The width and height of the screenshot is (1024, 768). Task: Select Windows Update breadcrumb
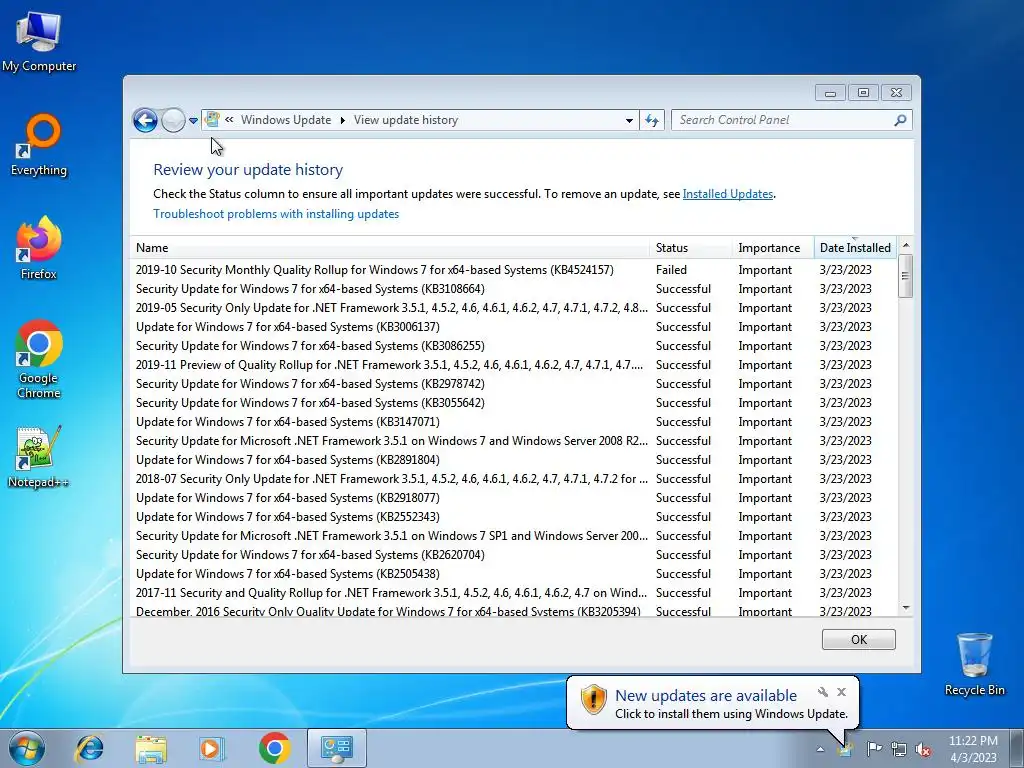pyautogui.click(x=285, y=120)
